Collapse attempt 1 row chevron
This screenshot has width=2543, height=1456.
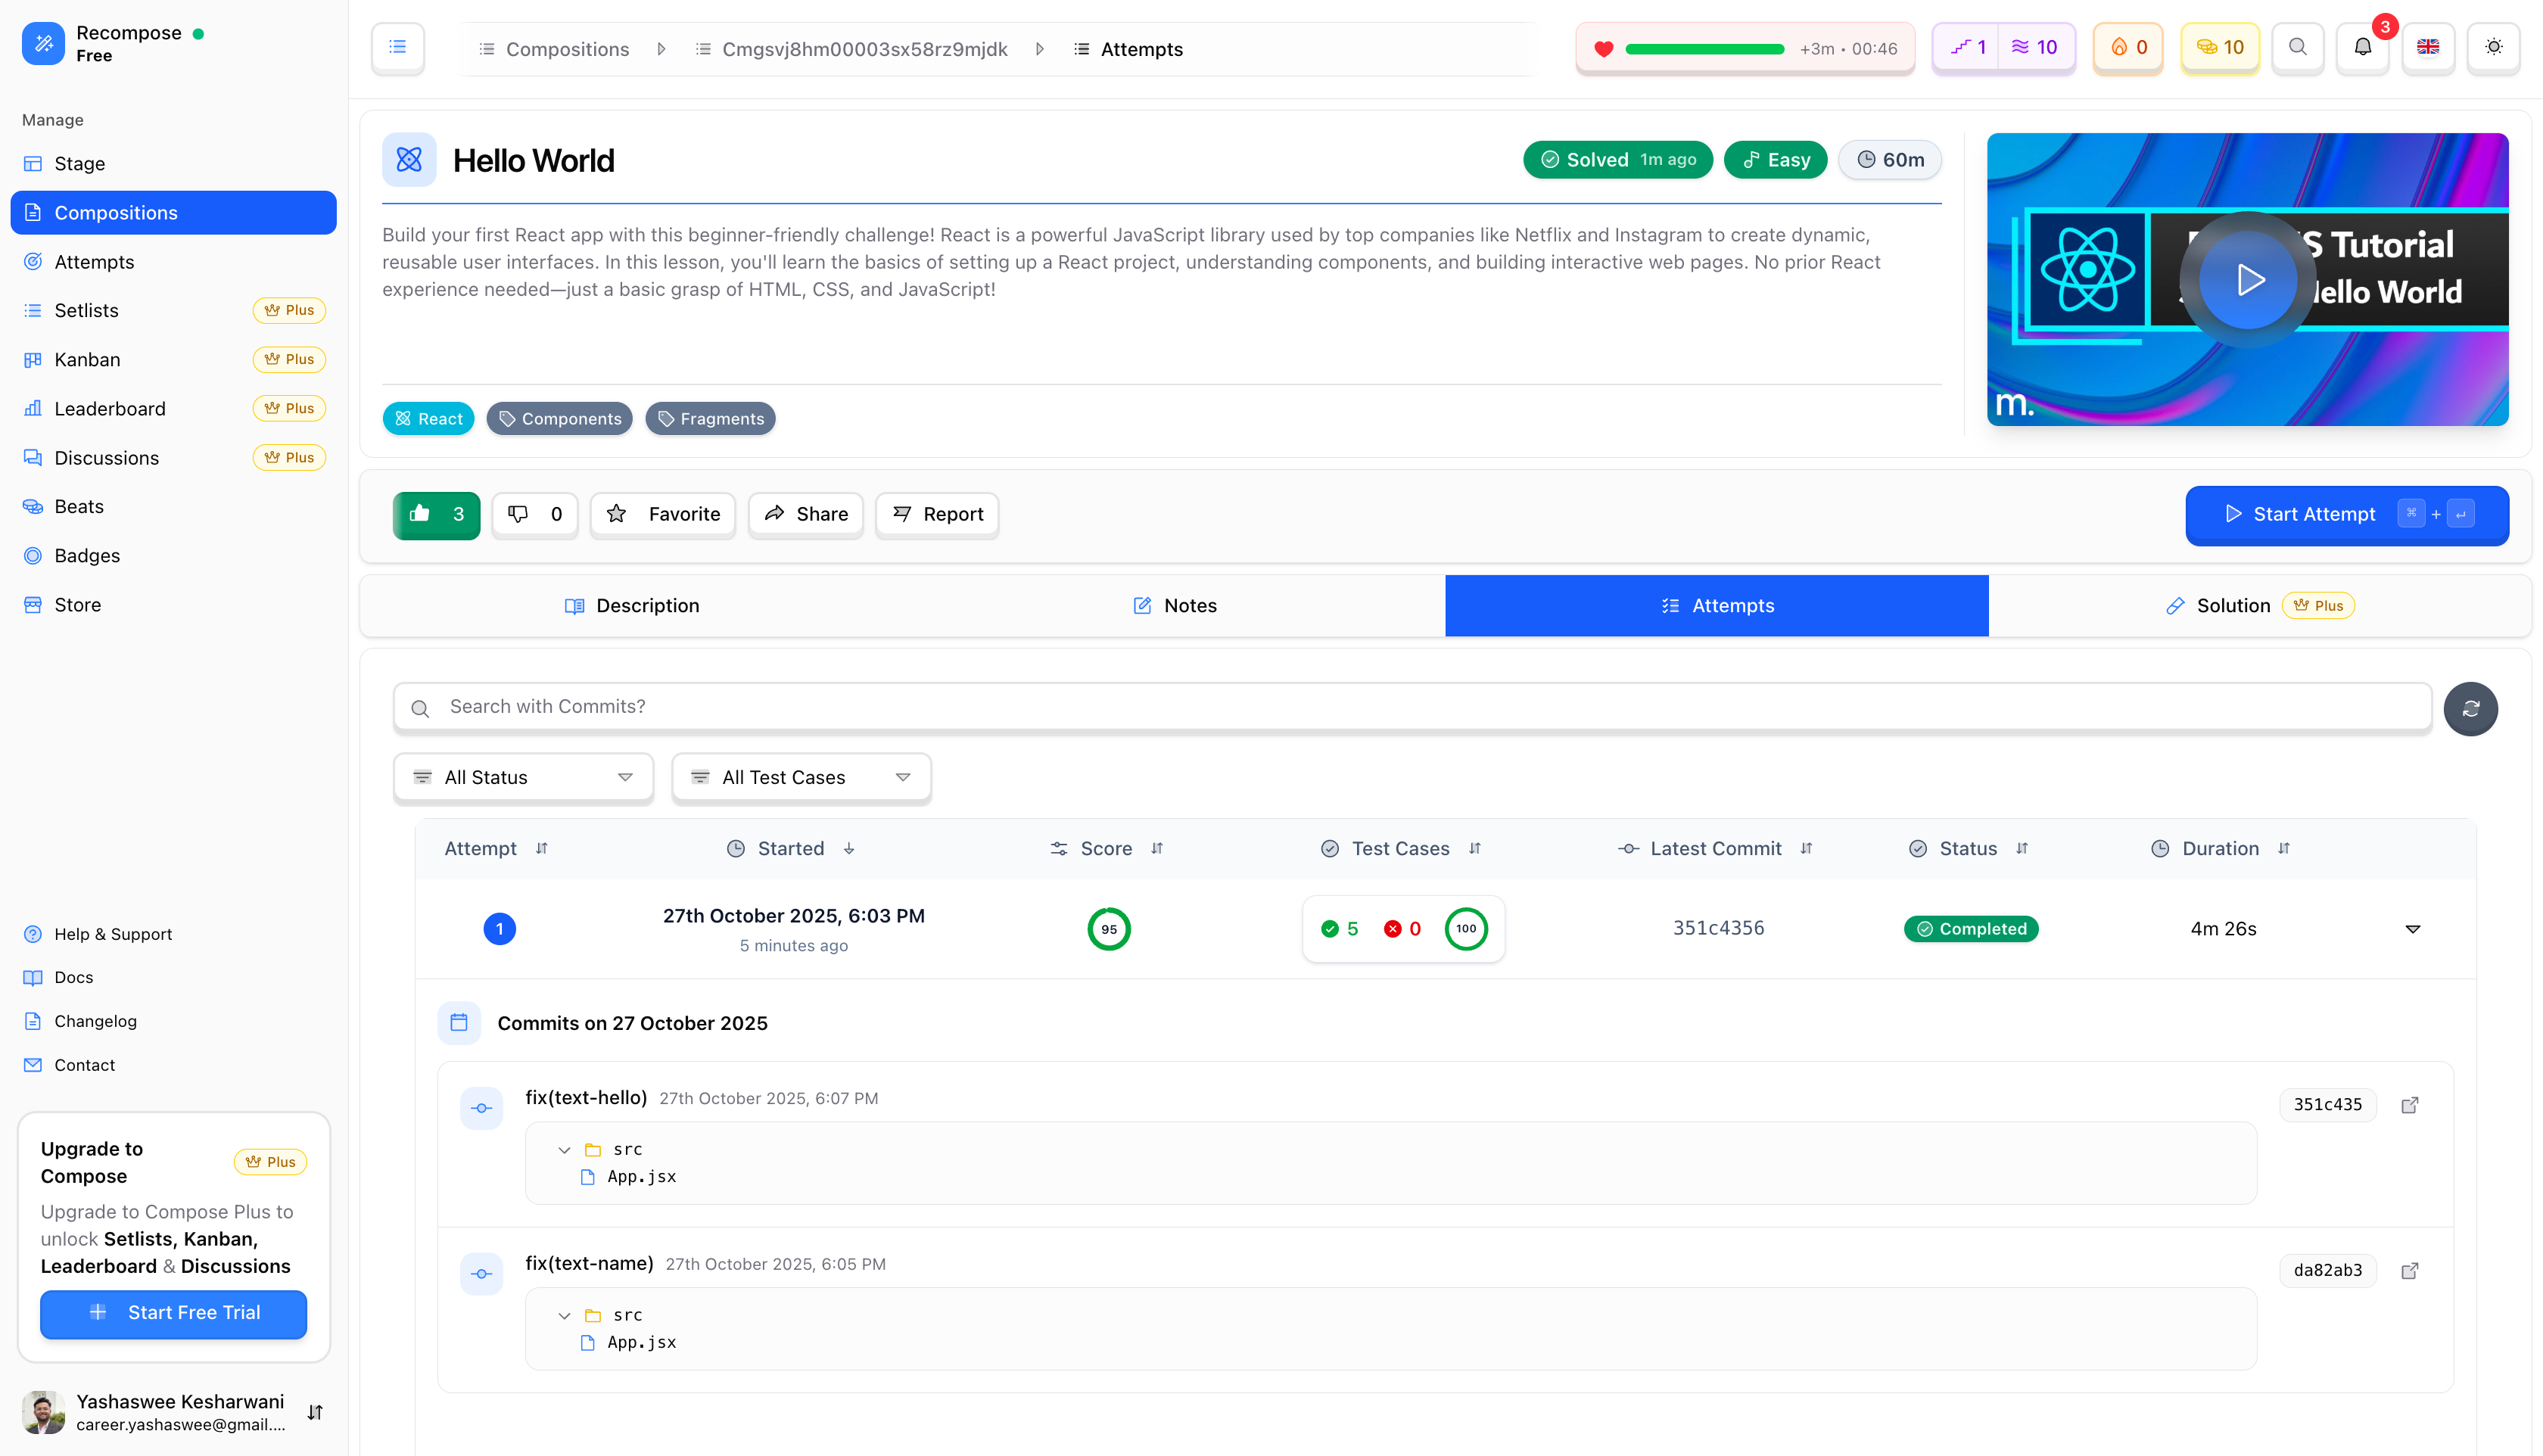[2412, 929]
